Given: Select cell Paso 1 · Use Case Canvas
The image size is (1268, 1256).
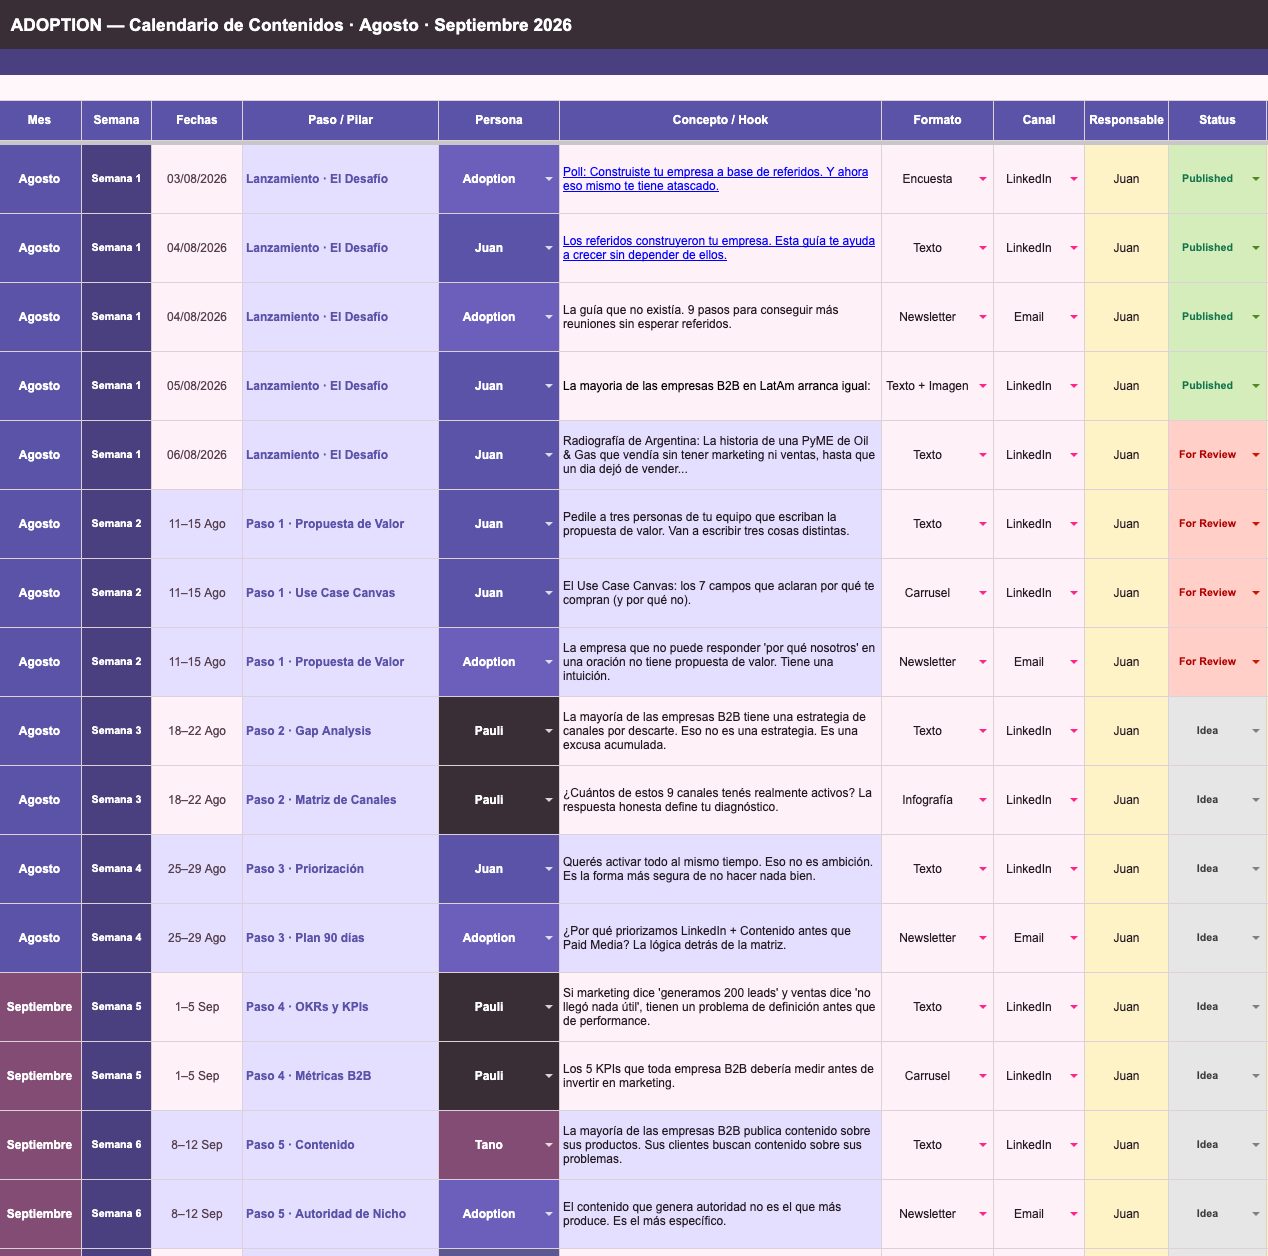Looking at the screenshot, I should (340, 593).
